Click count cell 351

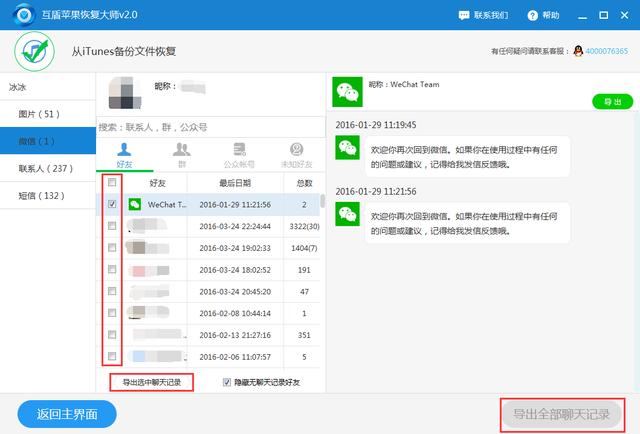pyautogui.click(x=304, y=335)
